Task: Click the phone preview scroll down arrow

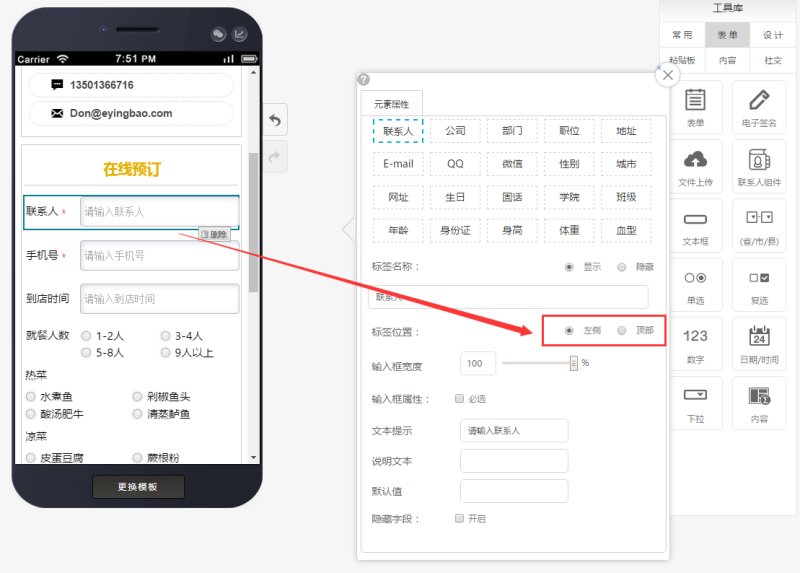Action: click(x=254, y=457)
